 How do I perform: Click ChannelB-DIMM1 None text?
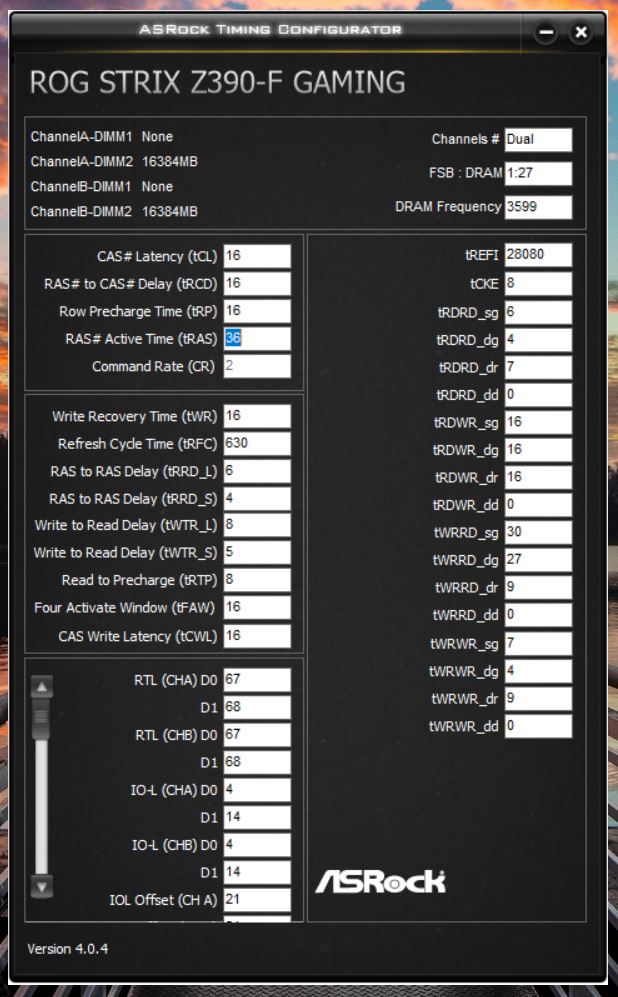(102, 186)
